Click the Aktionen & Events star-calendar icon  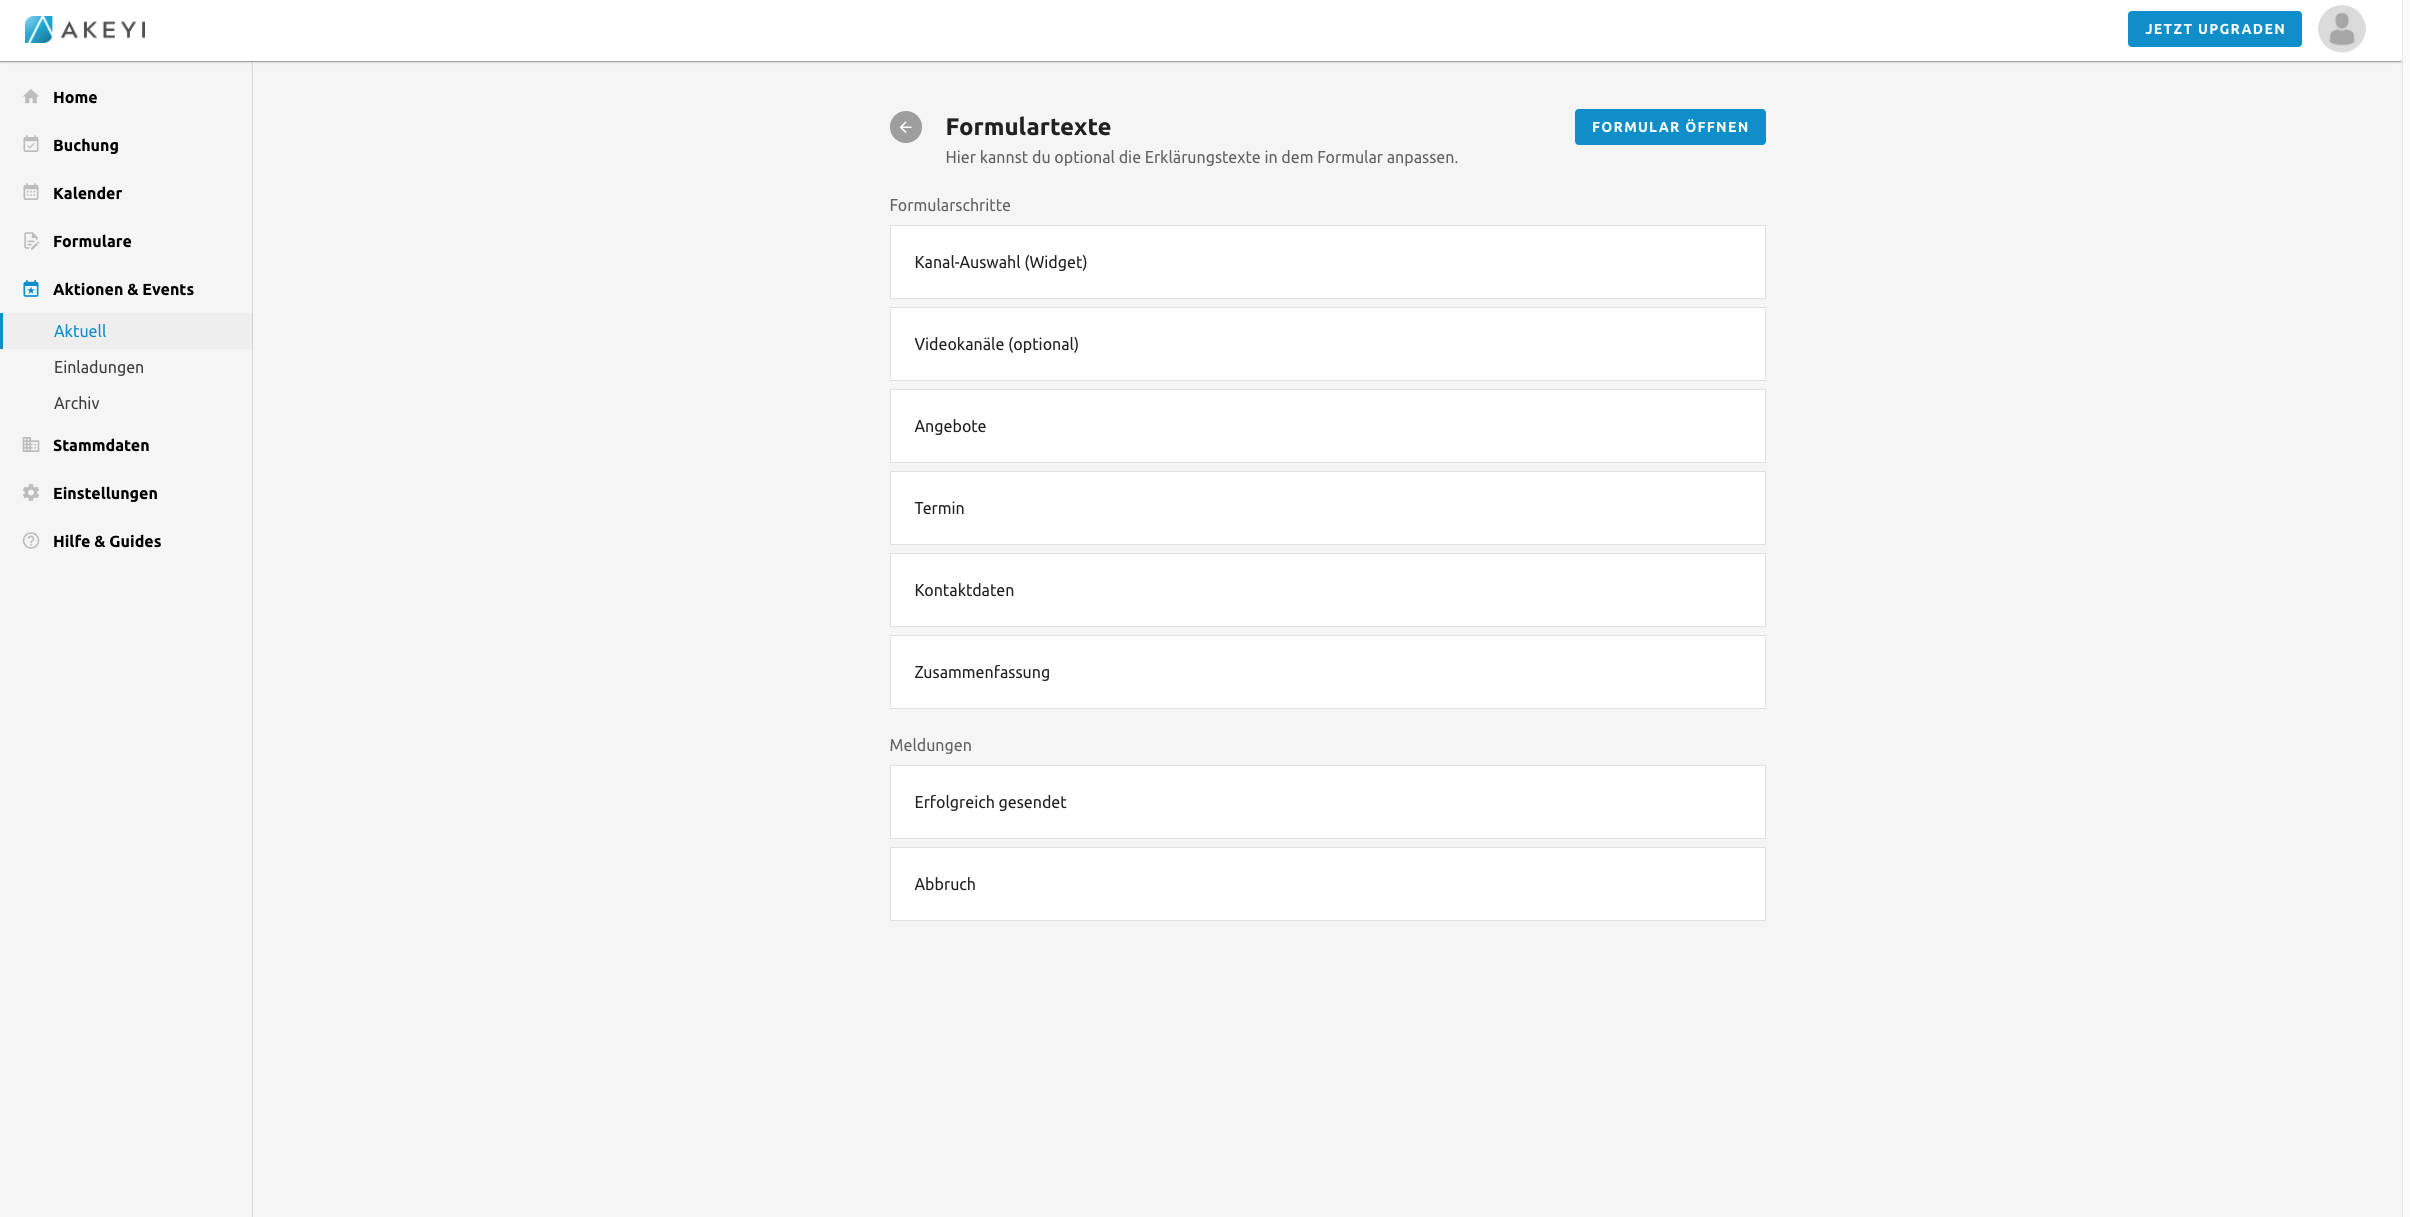pos(31,289)
